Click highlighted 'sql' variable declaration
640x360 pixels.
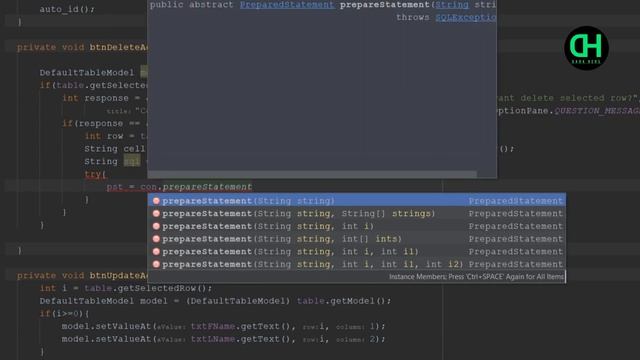(x=132, y=162)
